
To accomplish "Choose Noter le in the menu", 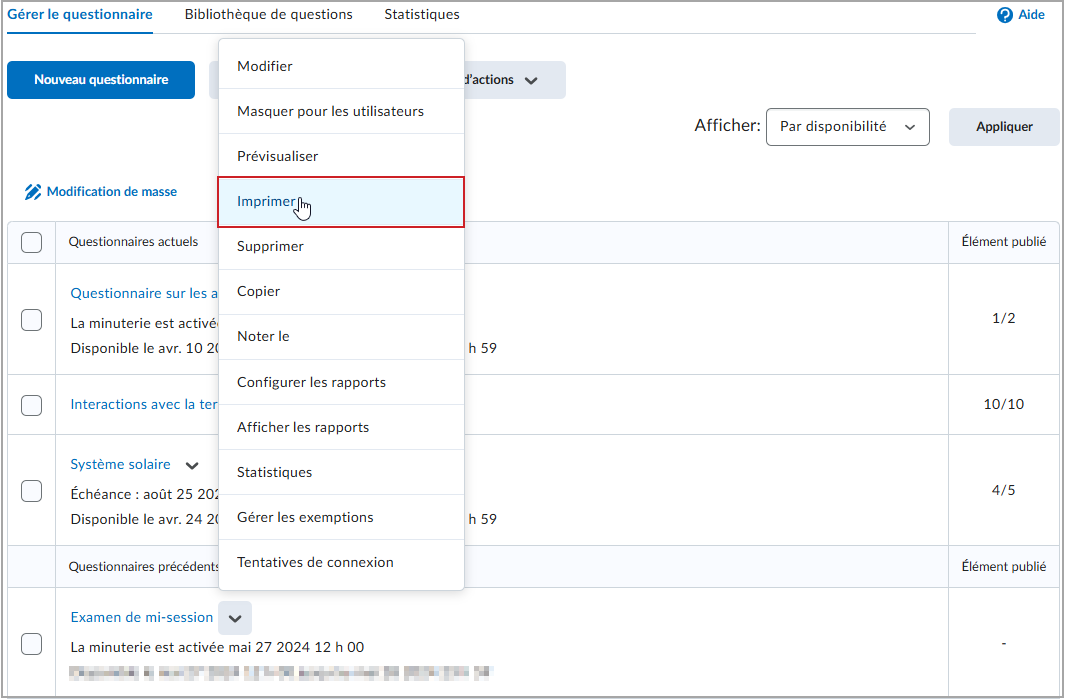I will click(341, 336).
